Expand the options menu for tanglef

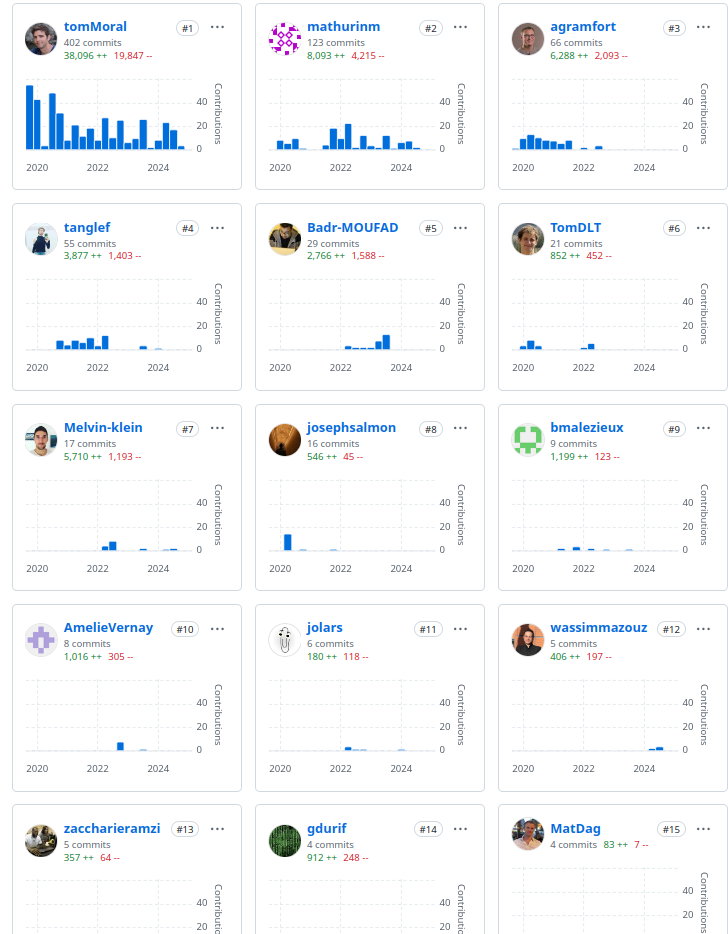pos(217,228)
